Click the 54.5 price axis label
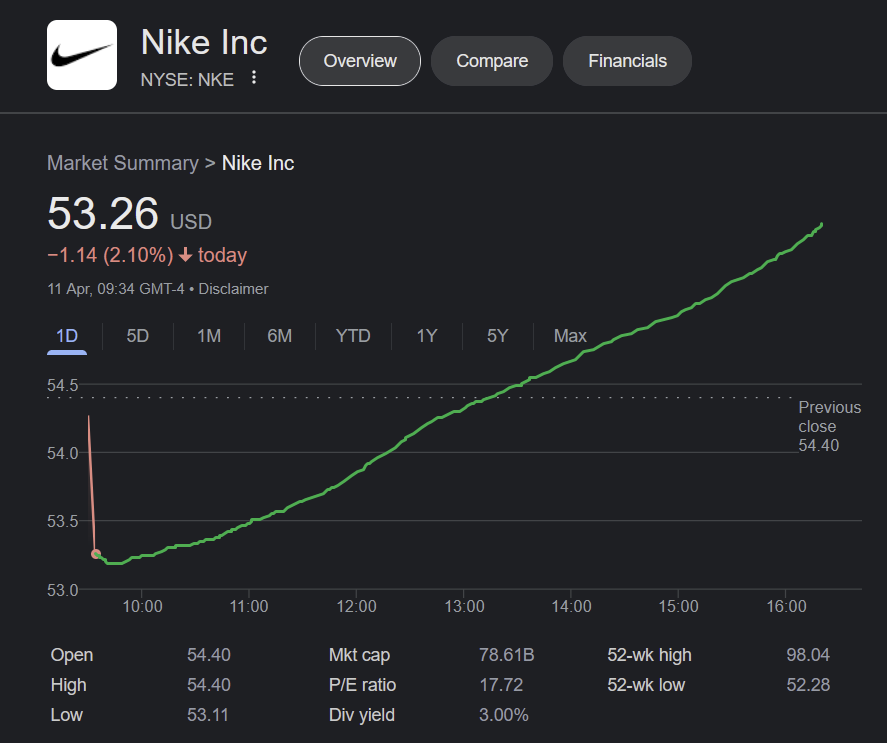887x743 pixels. 62,385
